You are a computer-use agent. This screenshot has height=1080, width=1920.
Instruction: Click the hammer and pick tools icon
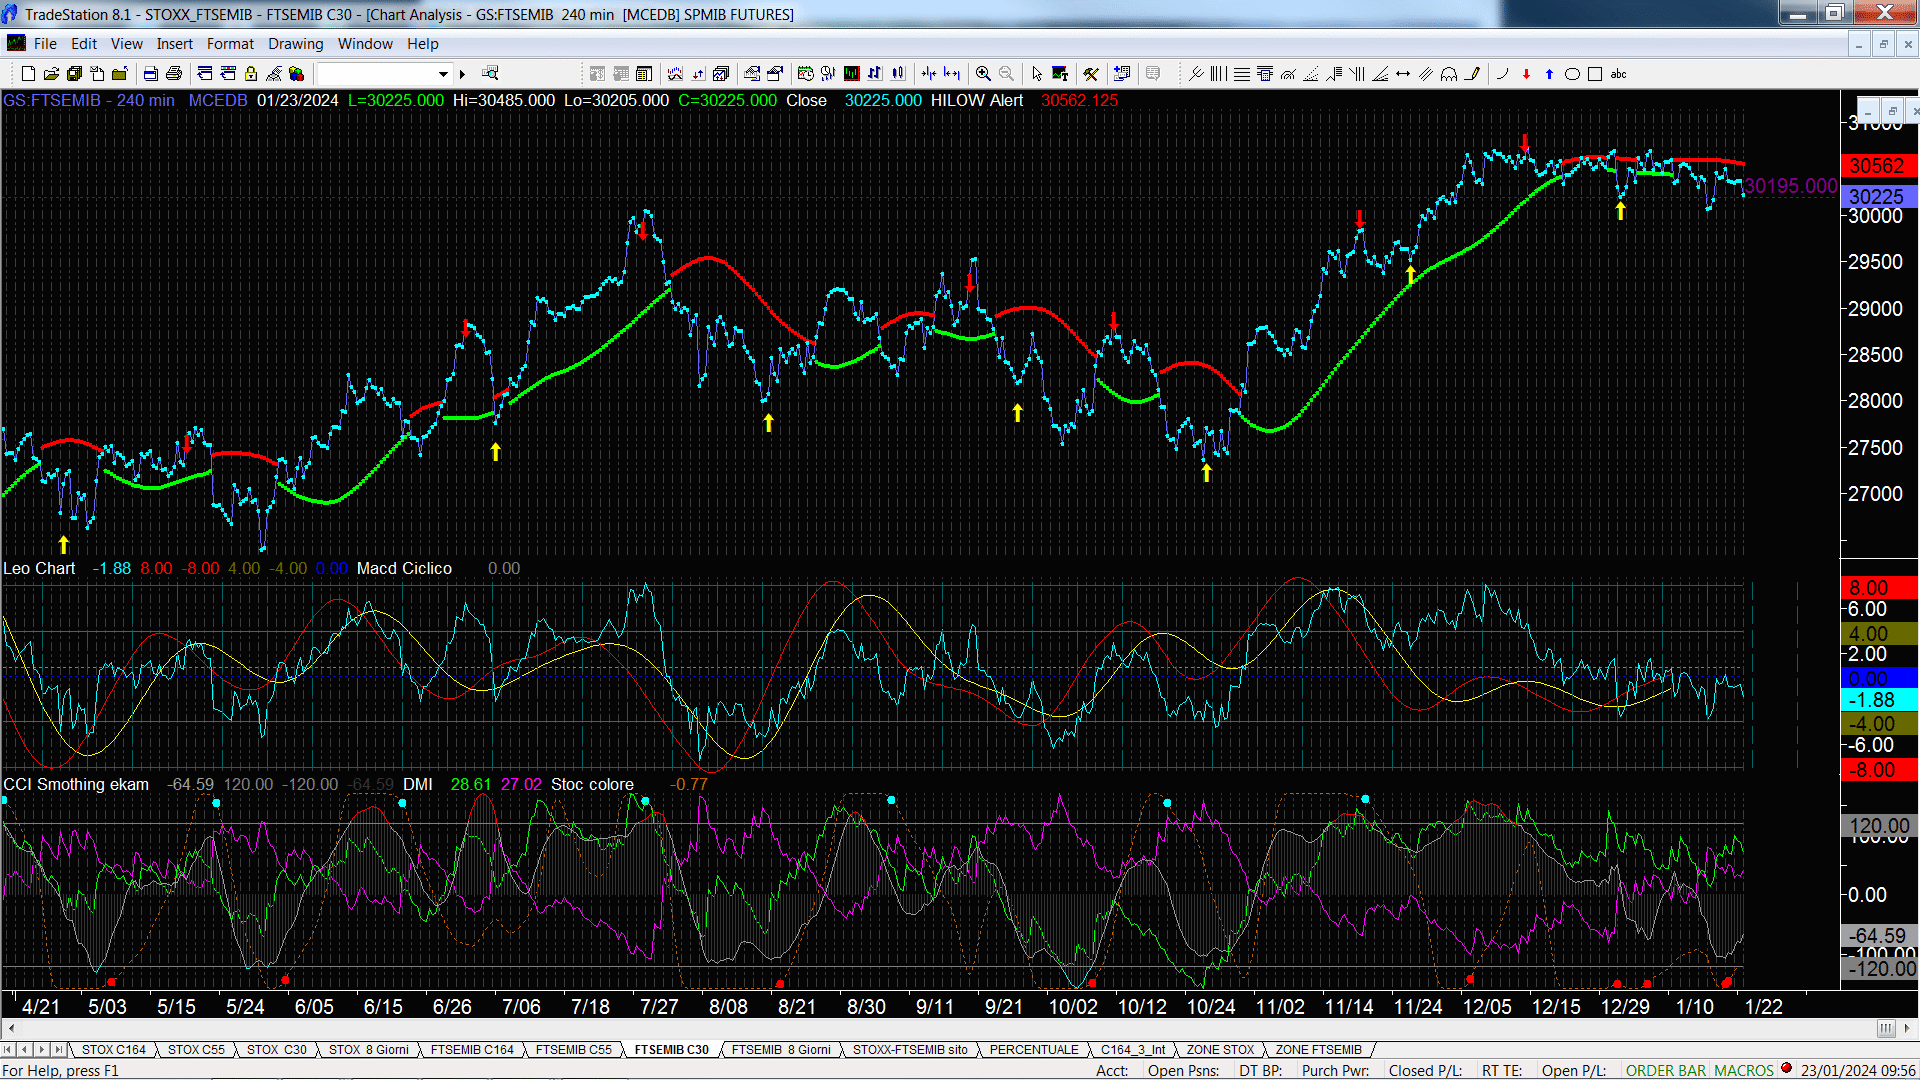pos(1091,74)
